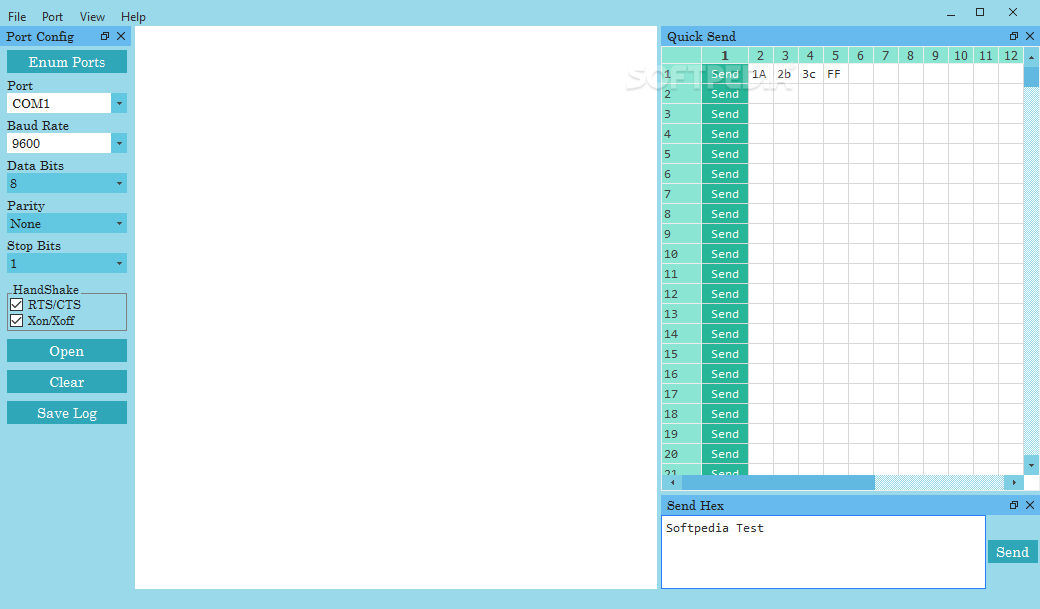Click the Send Hex text input area
This screenshot has width=1040, height=609.
click(x=823, y=552)
